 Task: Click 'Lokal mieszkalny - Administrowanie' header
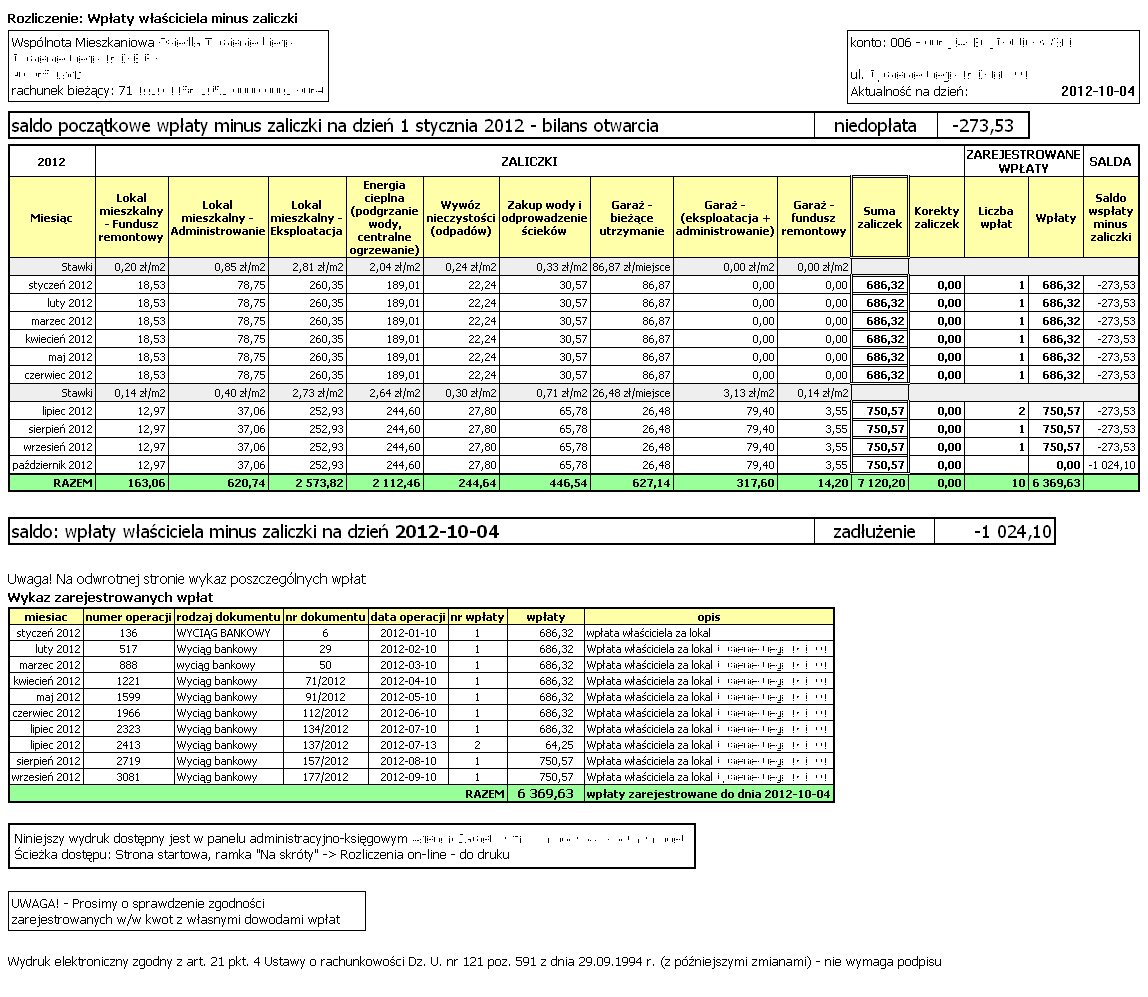pos(217,217)
